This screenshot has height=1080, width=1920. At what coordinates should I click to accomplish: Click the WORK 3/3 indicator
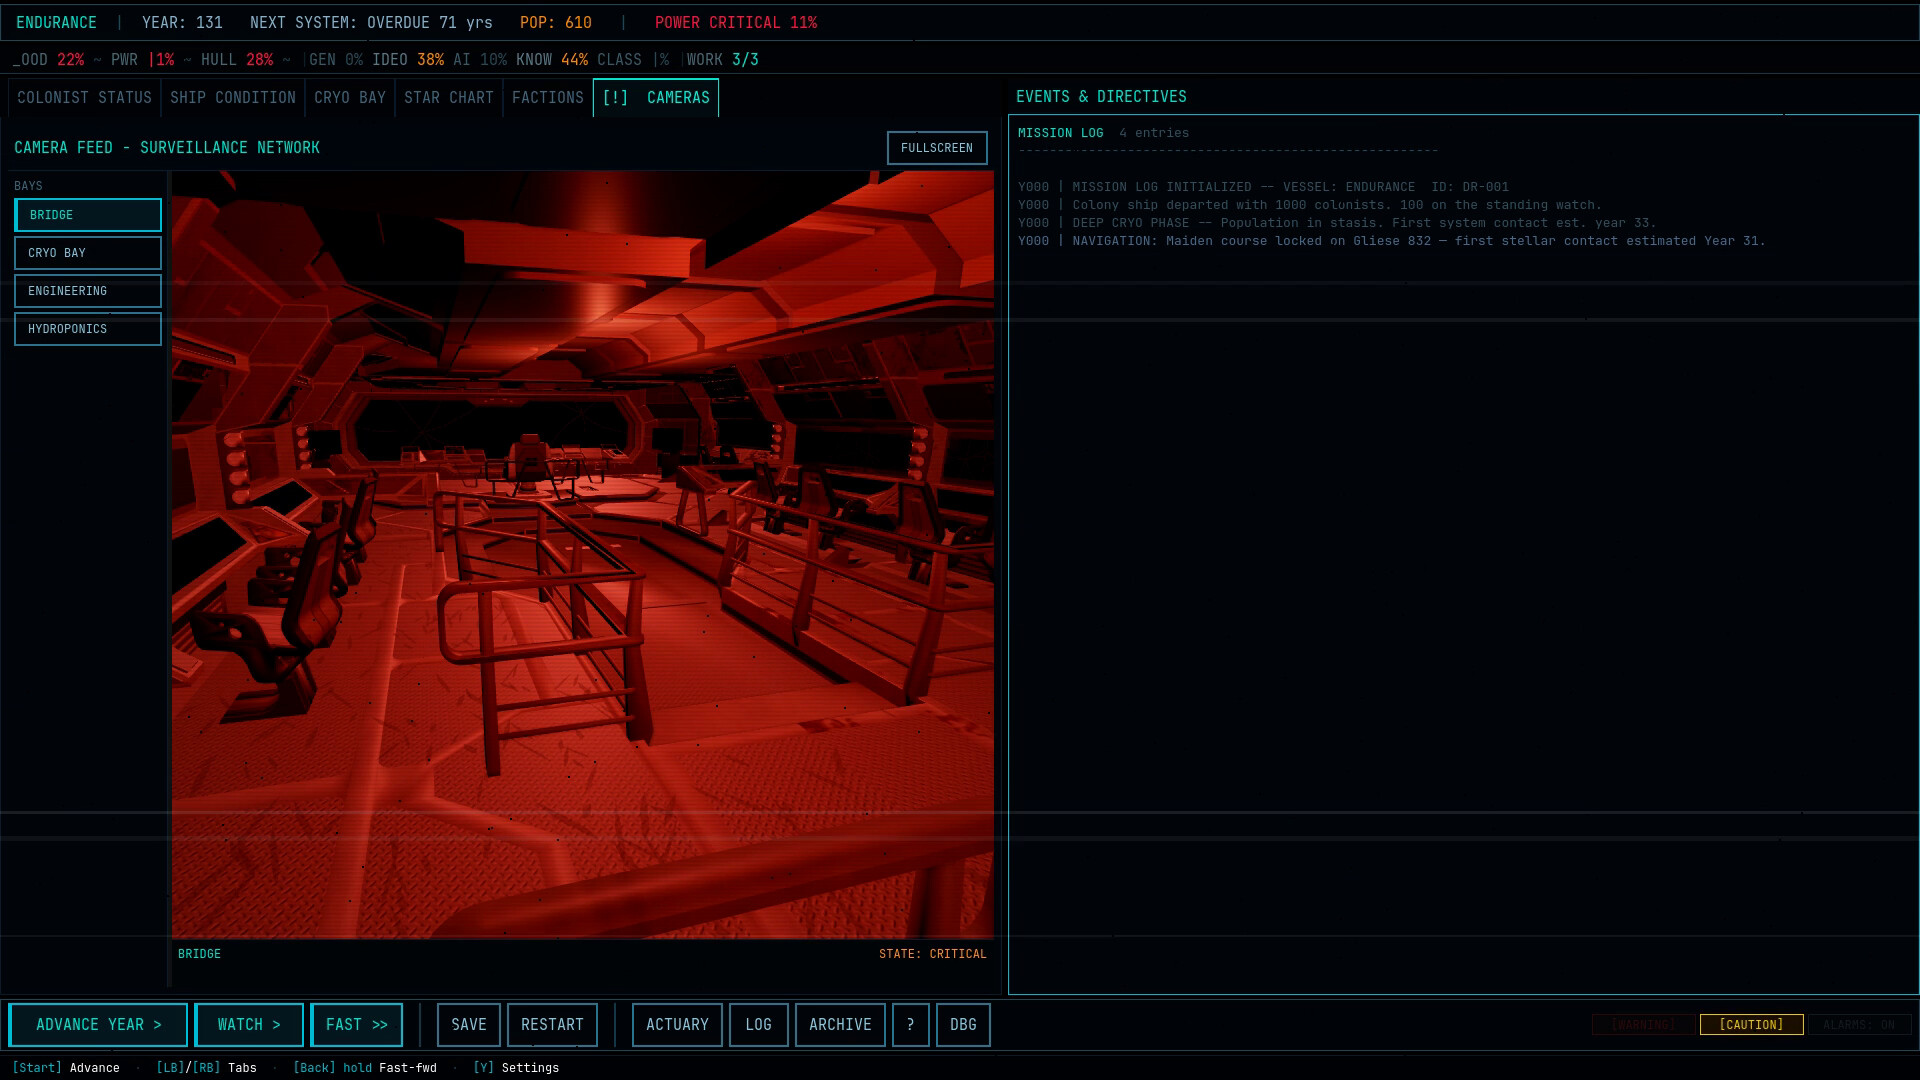(723, 60)
